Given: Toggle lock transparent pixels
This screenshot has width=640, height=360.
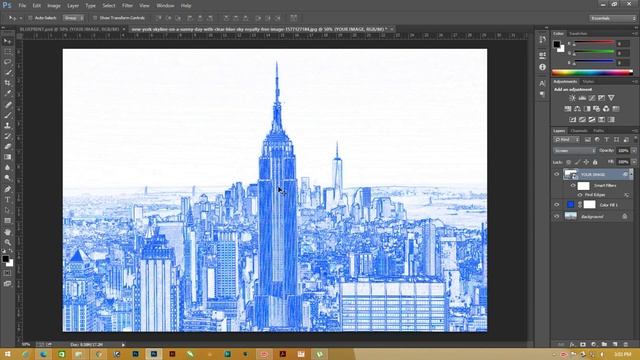Looking at the screenshot, I should 569,162.
